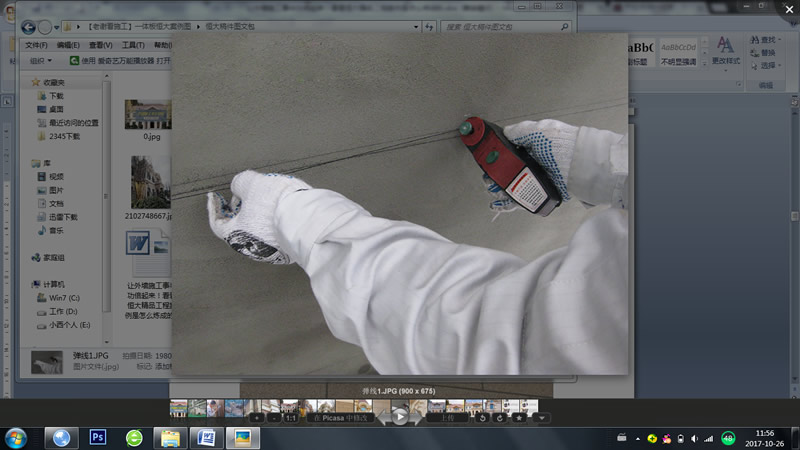The image size is (800, 450).
Task: Open the 工具(T) menu in Explorer
Action: (x=133, y=45)
